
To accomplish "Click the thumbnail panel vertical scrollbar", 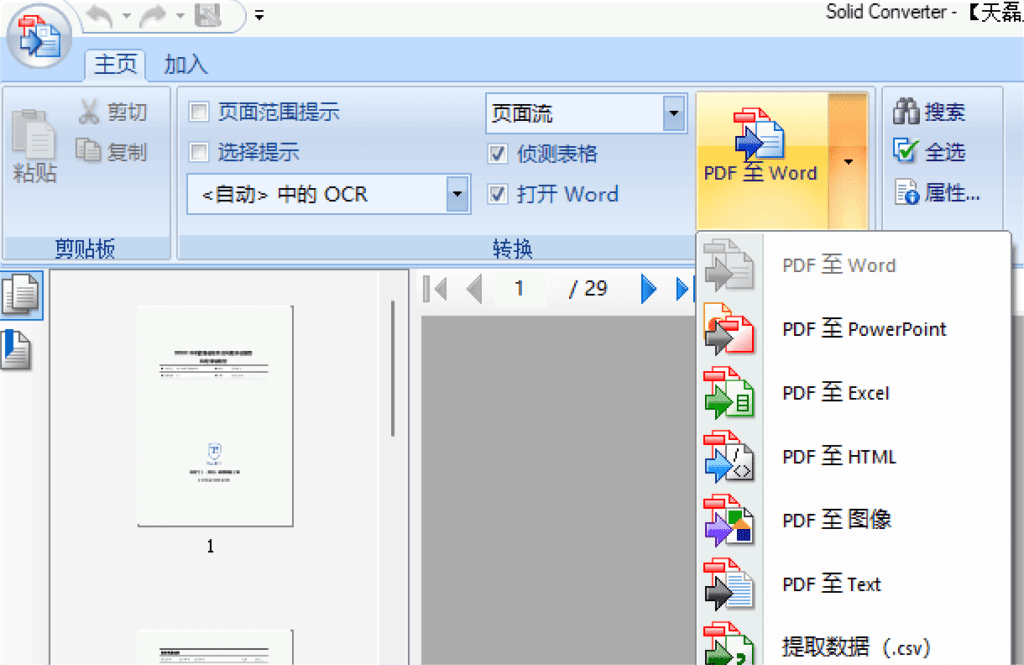I will click(392, 368).
